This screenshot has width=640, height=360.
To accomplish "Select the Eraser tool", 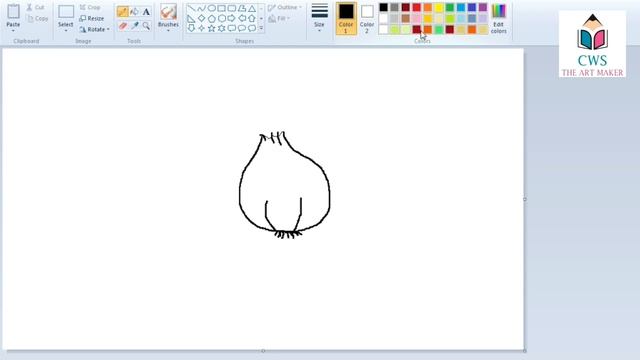I will (122, 26).
